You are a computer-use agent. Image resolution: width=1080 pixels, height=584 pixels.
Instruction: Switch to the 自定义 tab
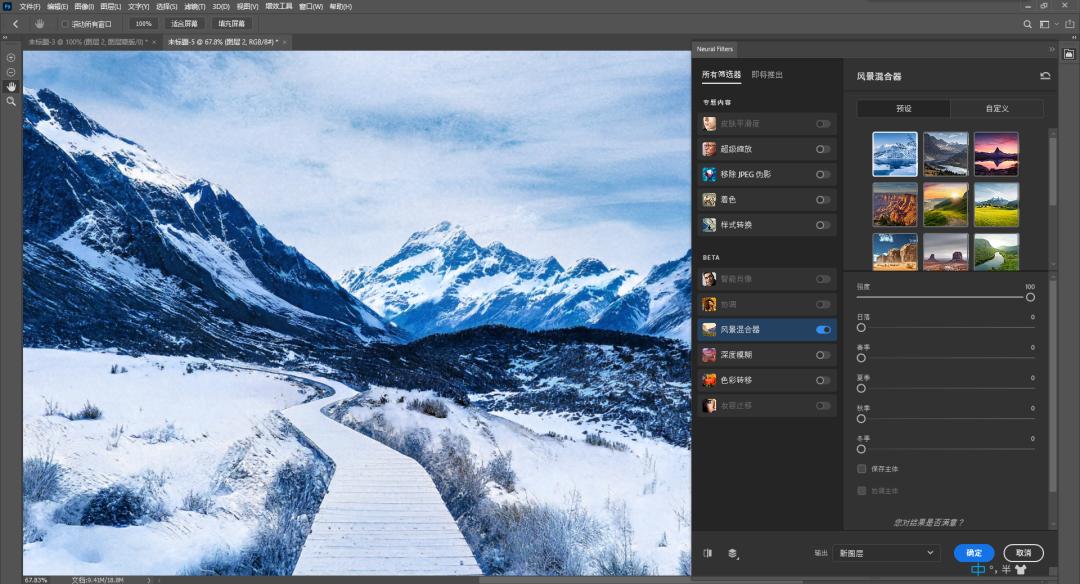click(x=996, y=108)
